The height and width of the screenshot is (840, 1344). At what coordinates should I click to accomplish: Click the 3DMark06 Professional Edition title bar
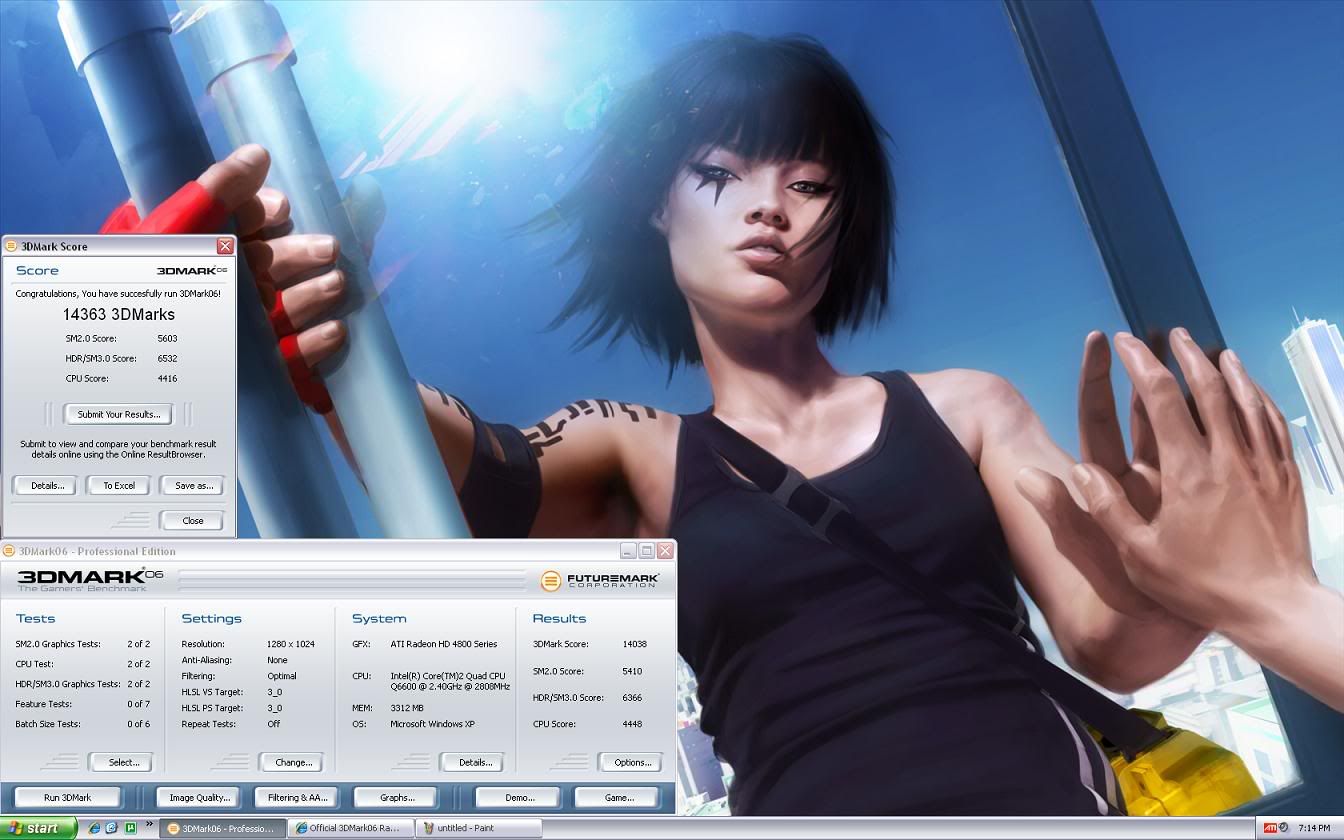tap(338, 551)
